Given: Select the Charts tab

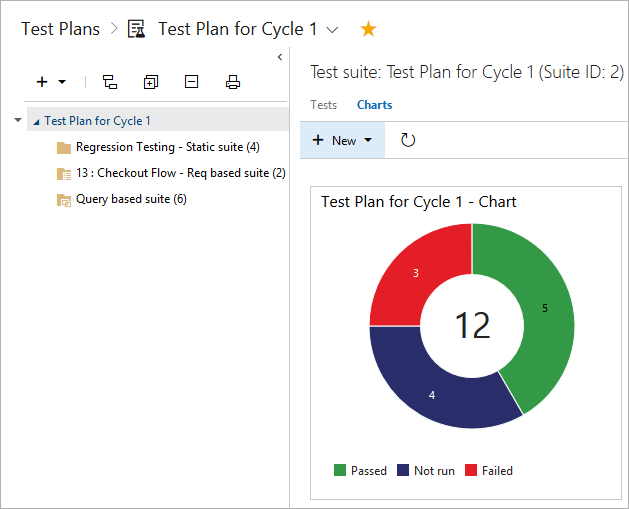Looking at the screenshot, I should (x=374, y=104).
